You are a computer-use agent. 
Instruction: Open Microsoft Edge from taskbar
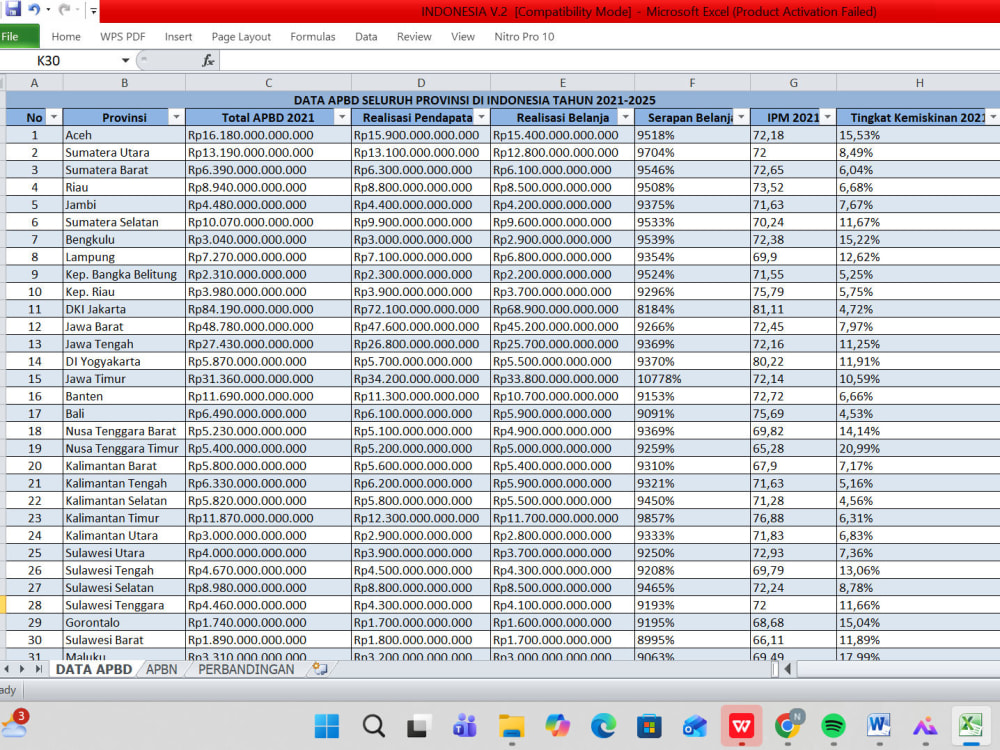(603, 726)
